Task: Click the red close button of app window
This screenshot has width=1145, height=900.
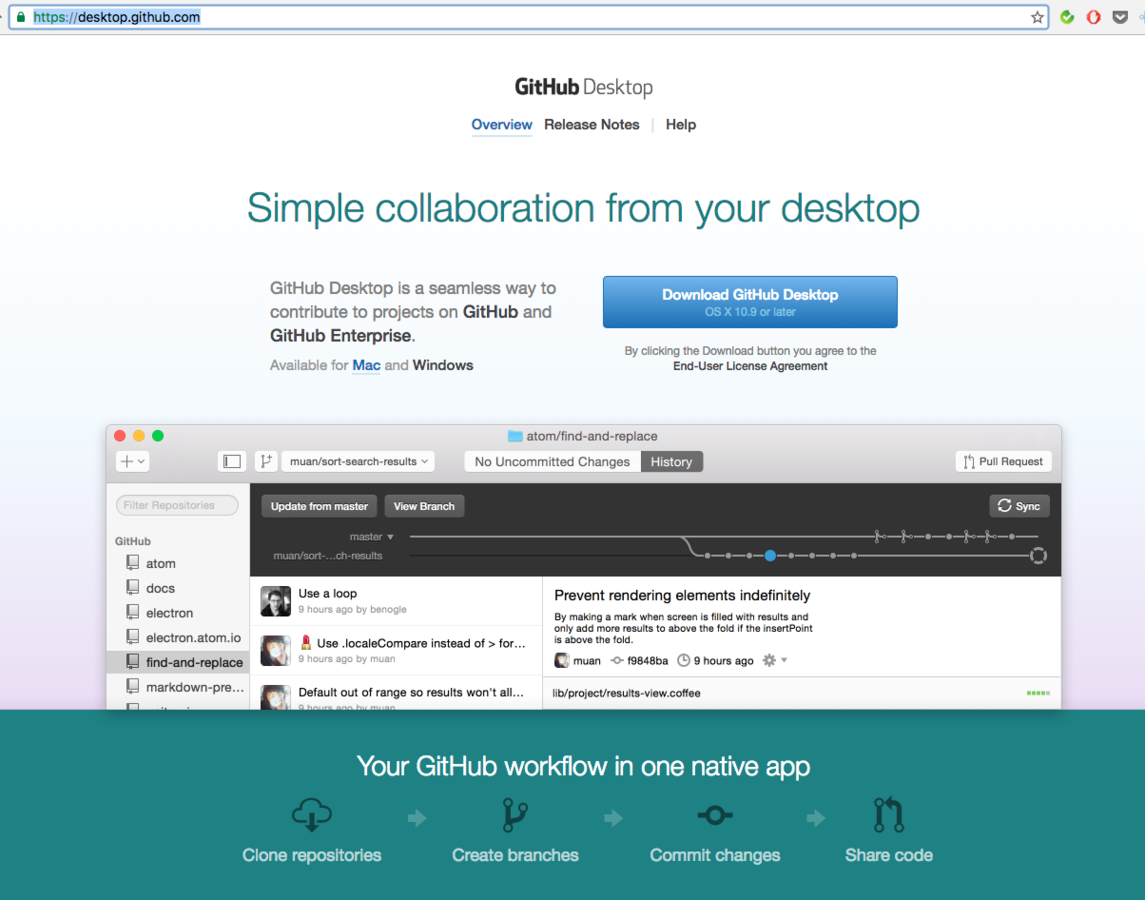Action: pos(120,436)
